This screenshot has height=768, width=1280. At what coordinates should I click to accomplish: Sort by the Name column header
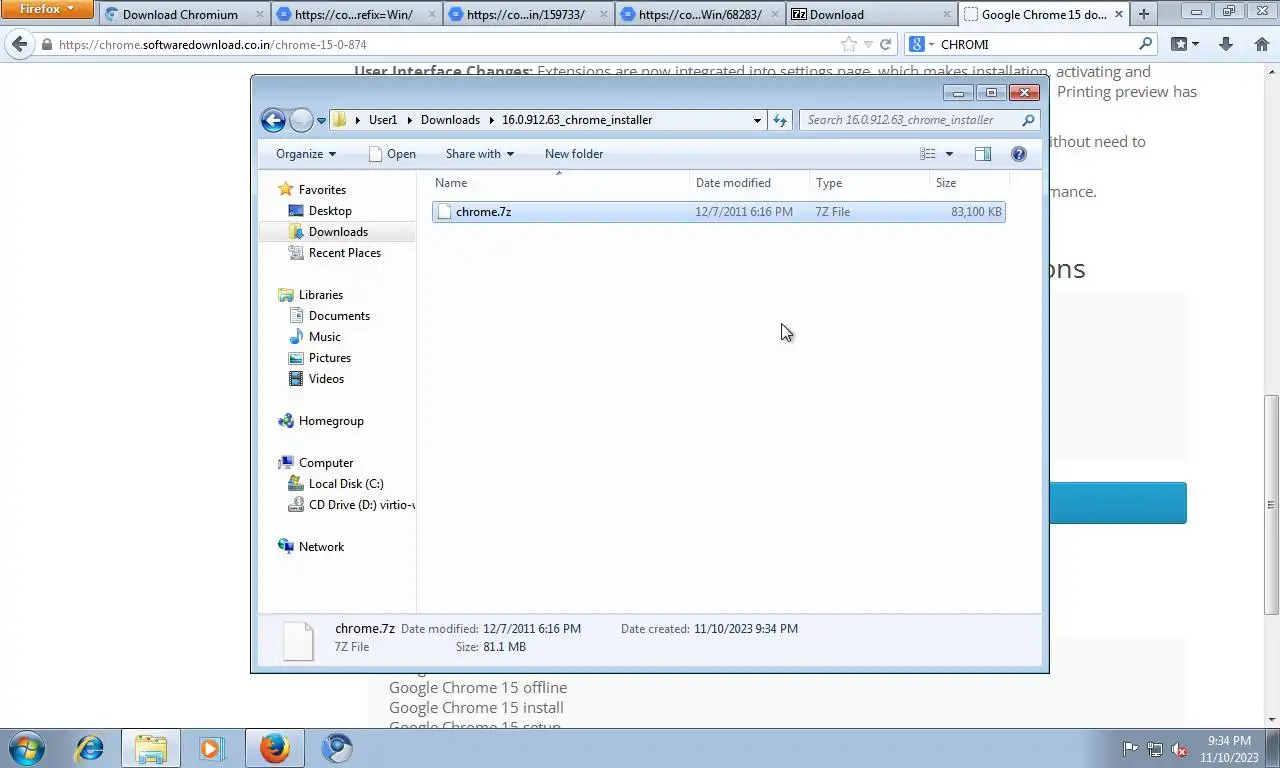pyautogui.click(x=560, y=183)
